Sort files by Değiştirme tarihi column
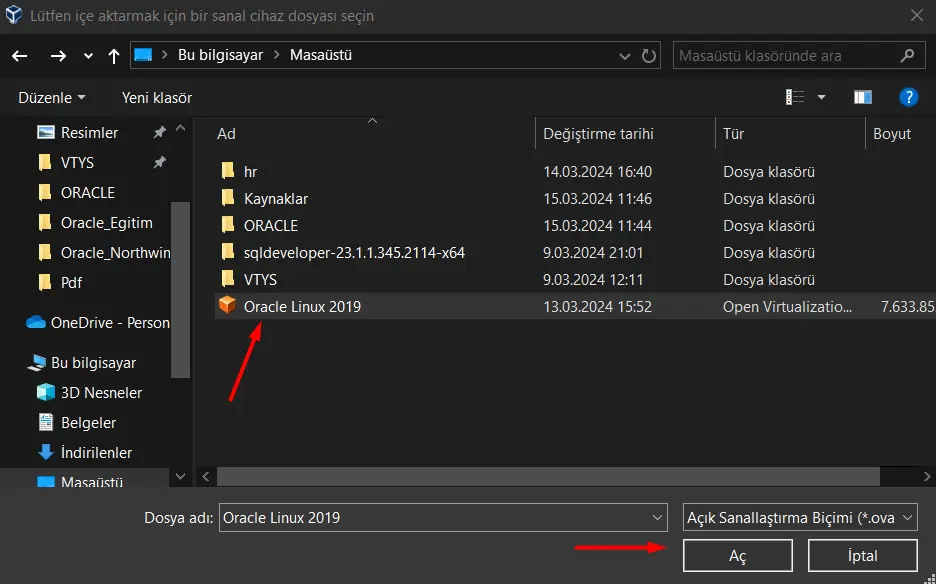Screen dimensions: 936x584 coord(598,134)
